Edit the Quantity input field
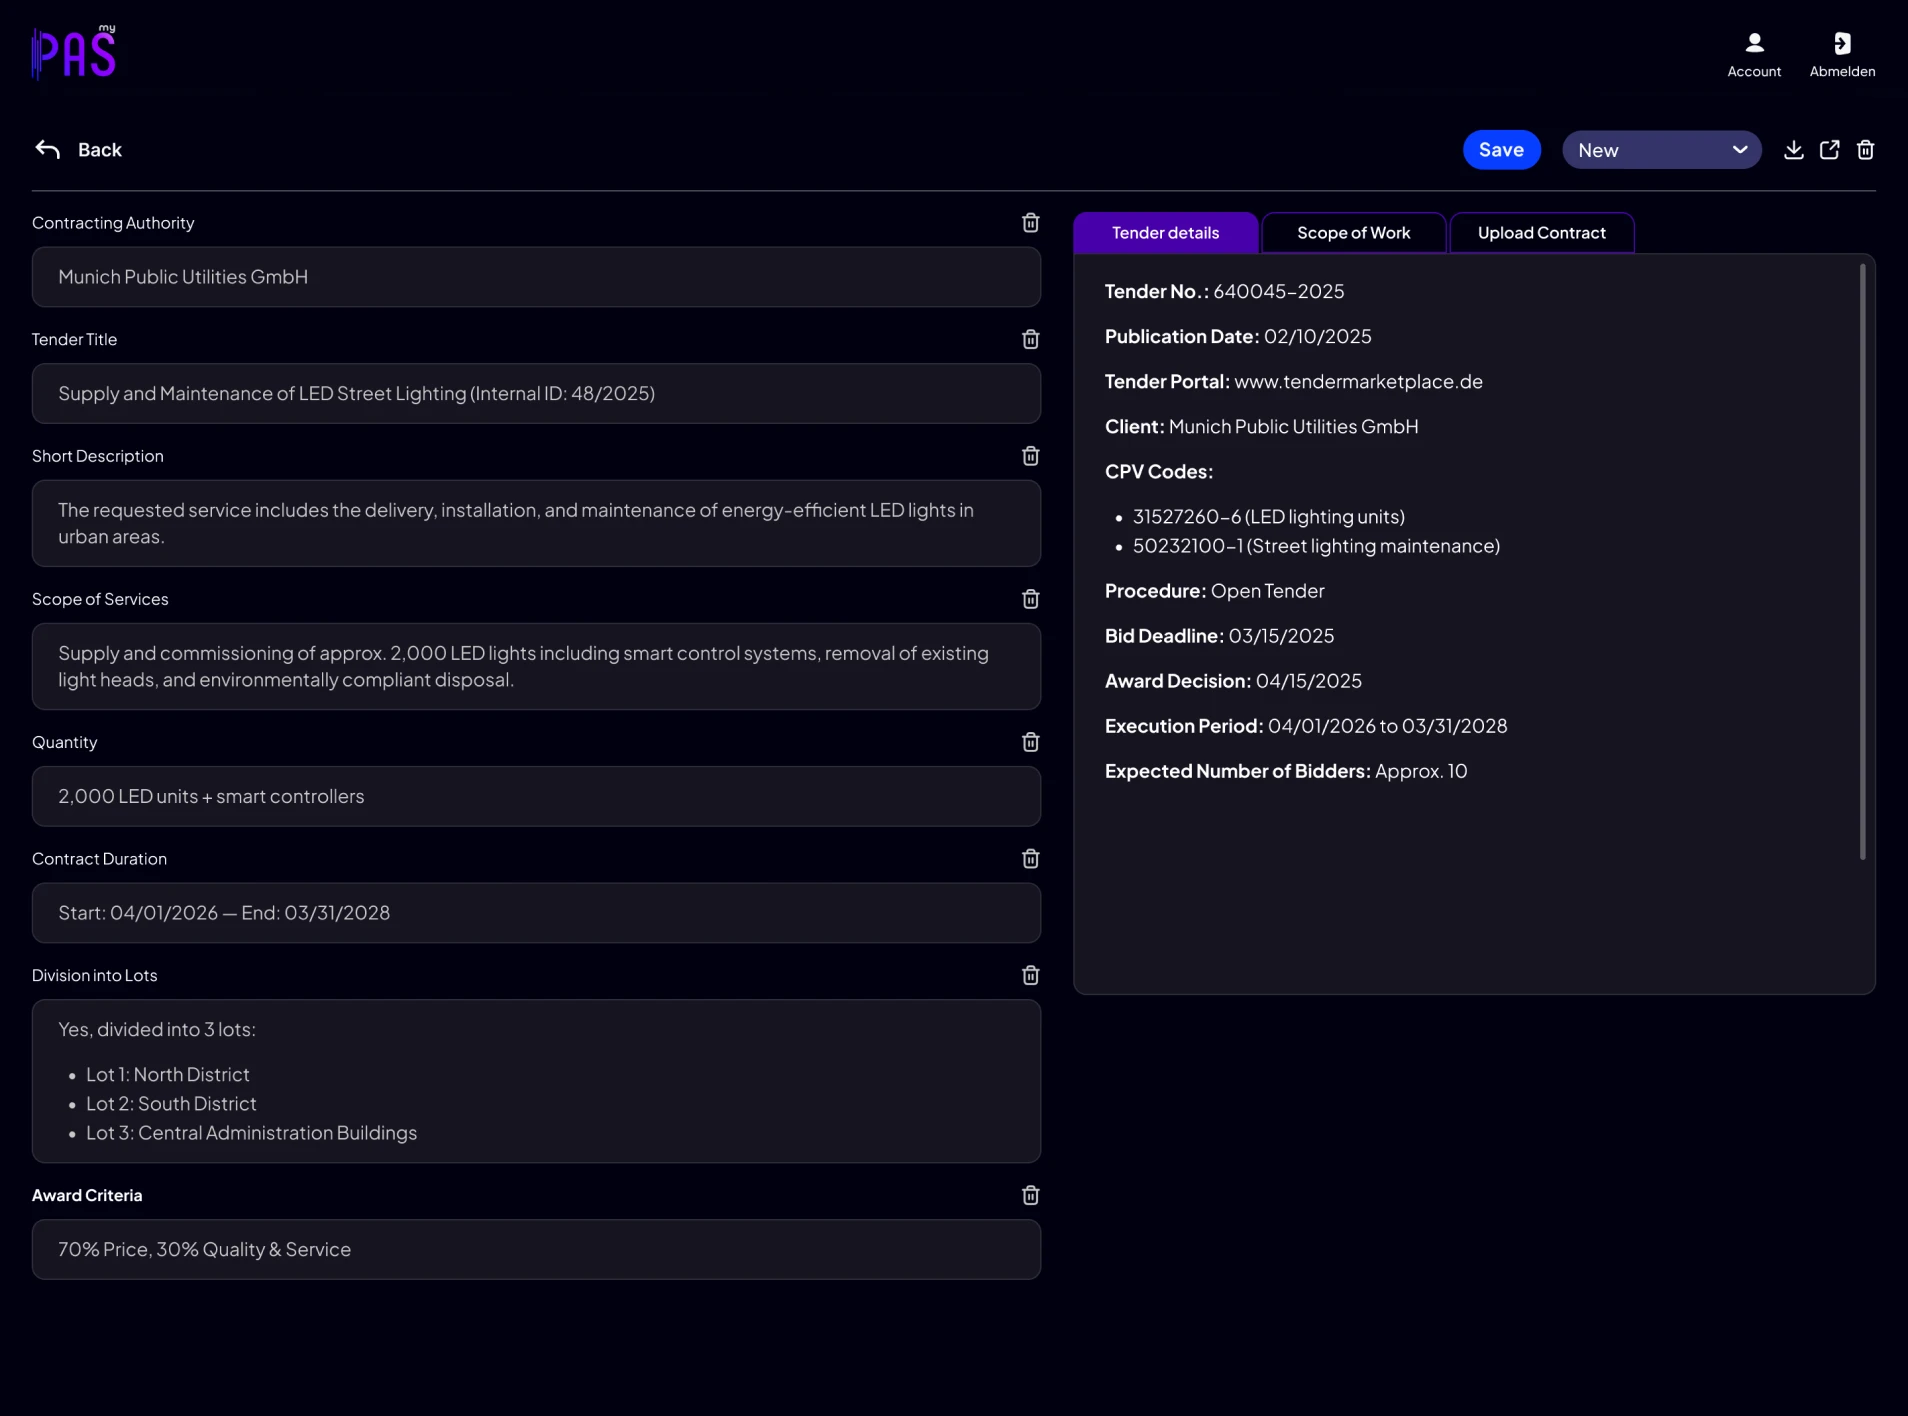Screen dimensions: 1908x1416 tap(536, 797)
